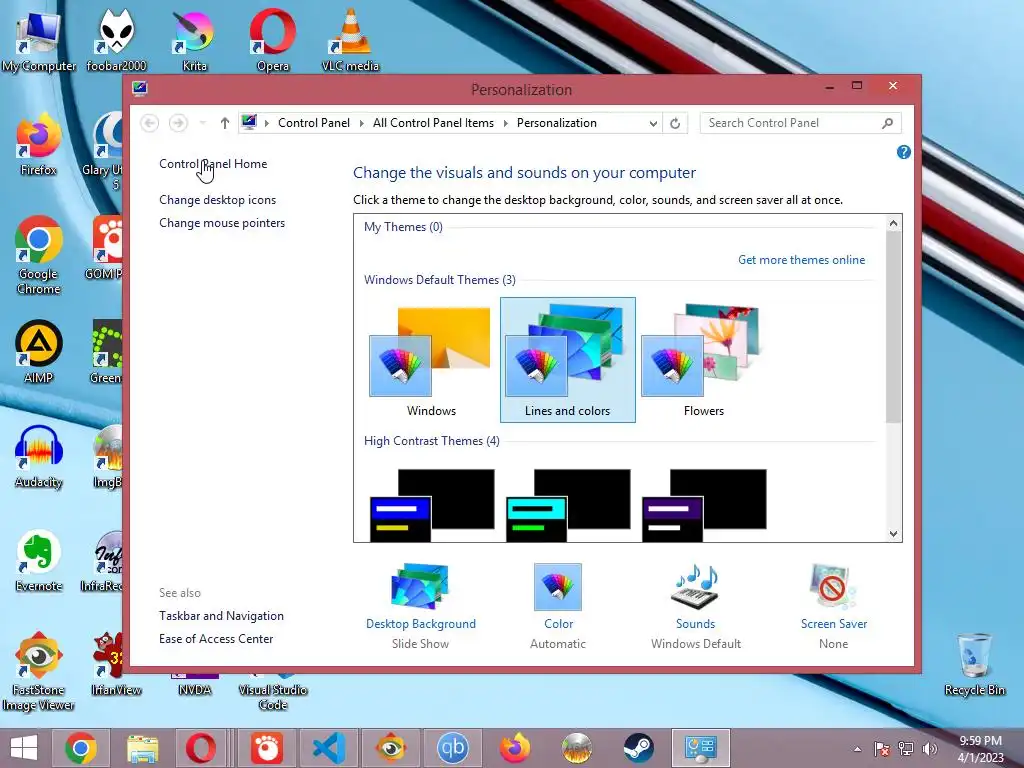This screenshot has width=1024, height=768.
Task: Open the address bar history dropdown
Action: pos(652,123)
